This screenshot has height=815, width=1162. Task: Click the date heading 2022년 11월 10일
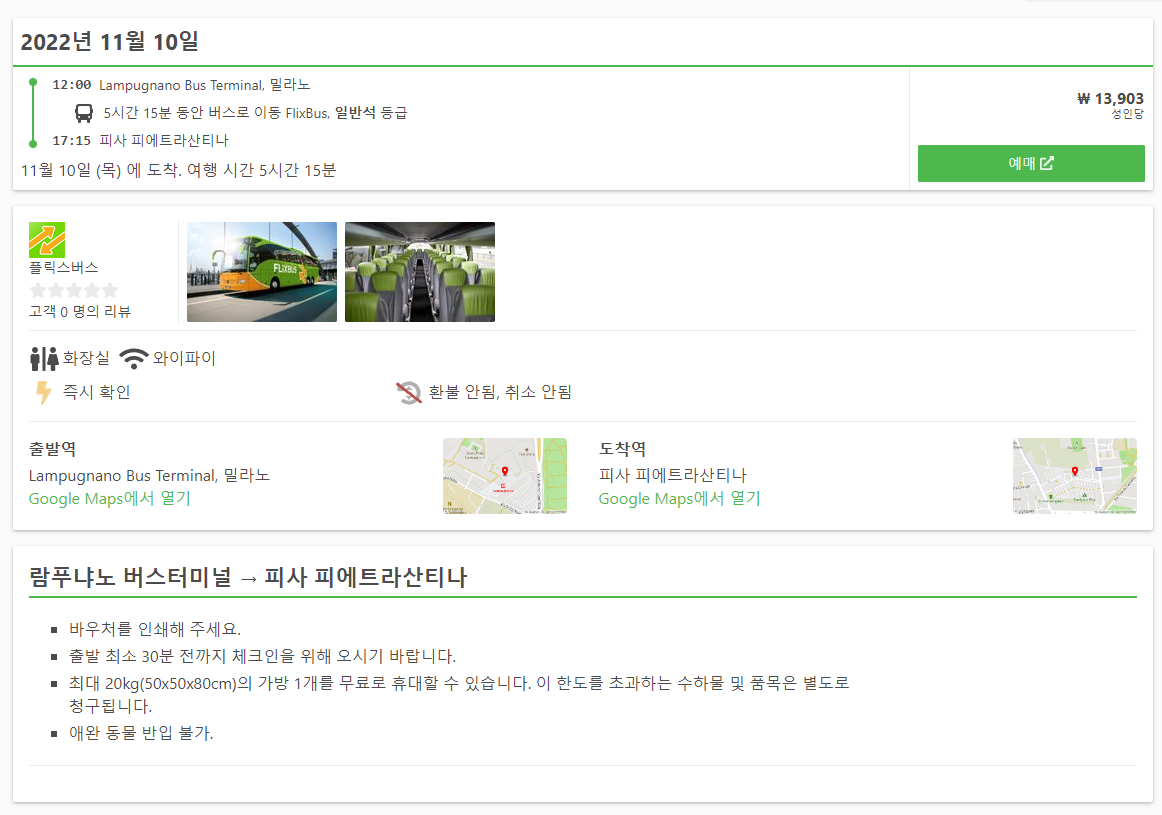(110, 41)
